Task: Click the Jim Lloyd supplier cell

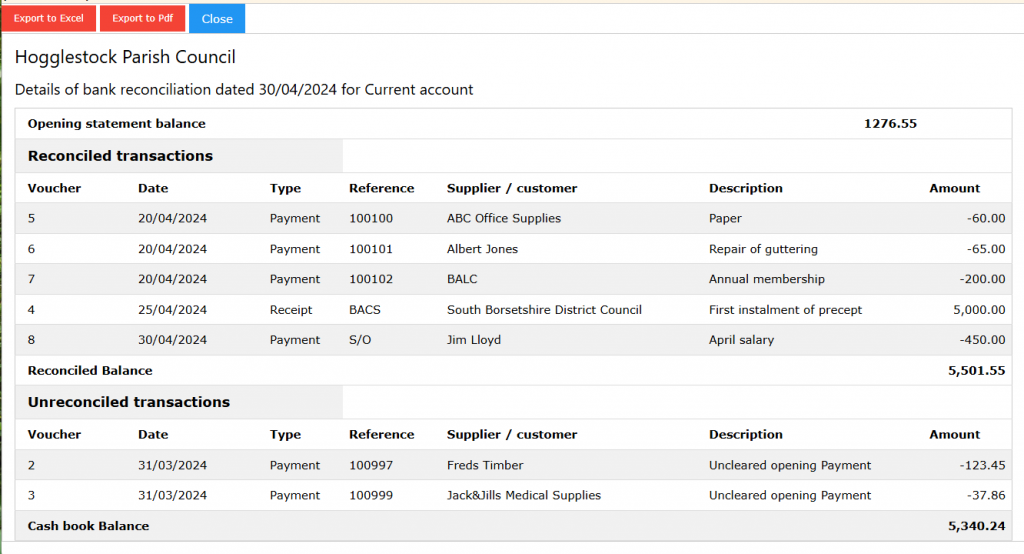Action: 473,340
